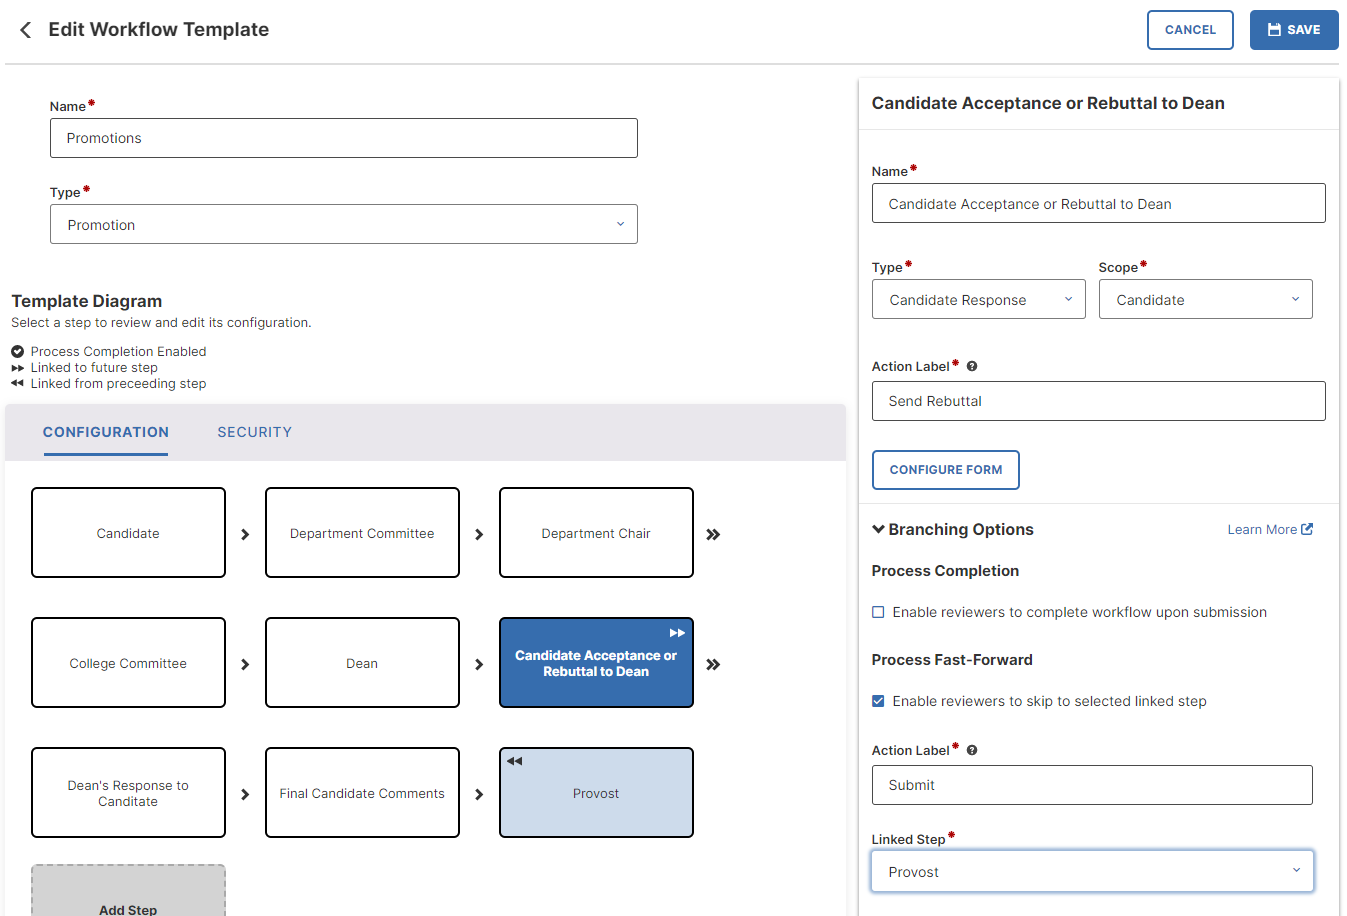
Task: Click the arrow after Department Committee step
Action: 479,535
